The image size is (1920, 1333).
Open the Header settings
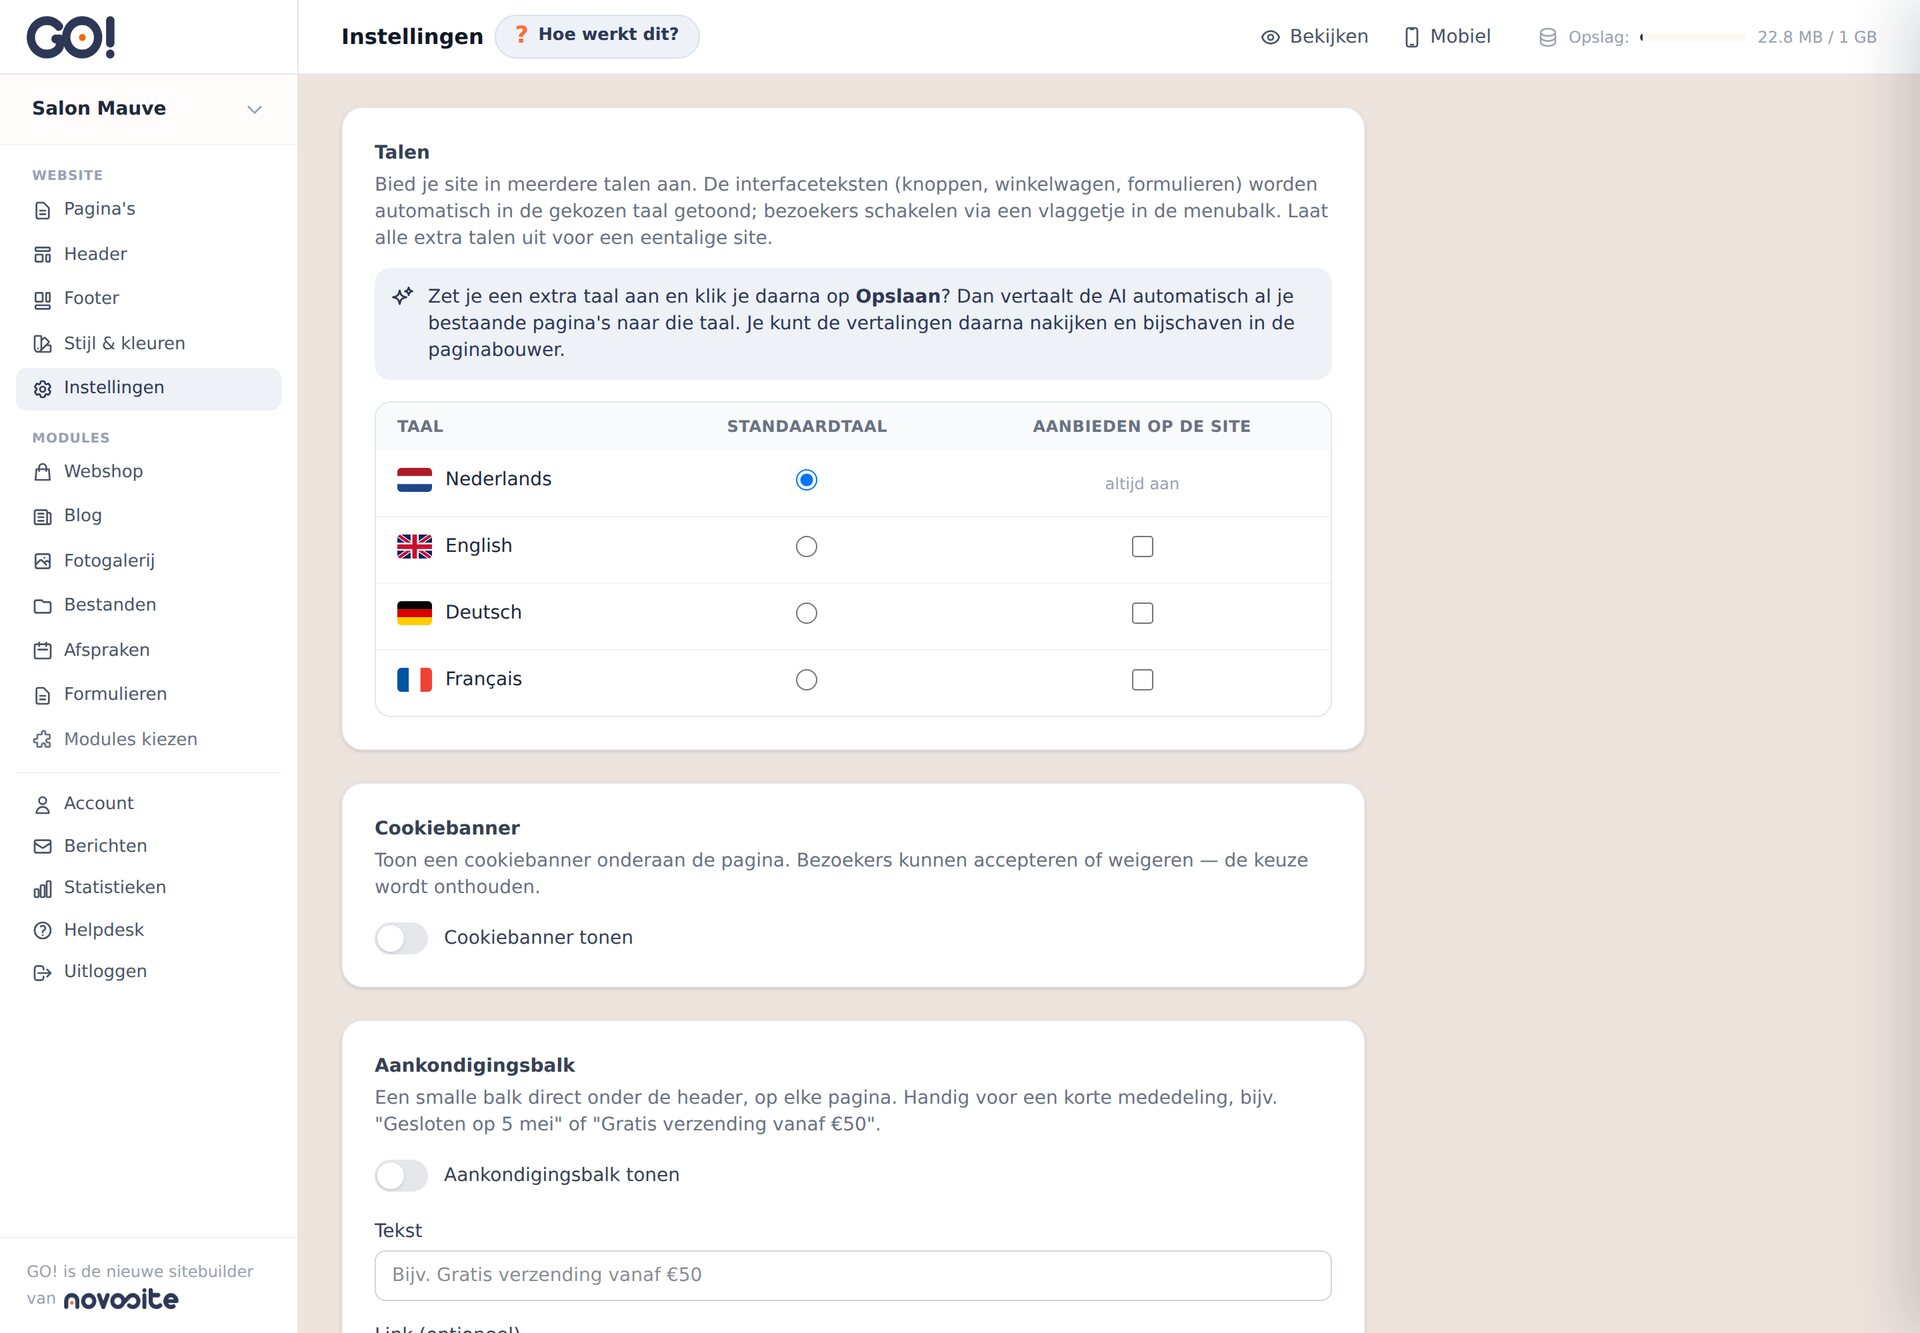point(148,254)
